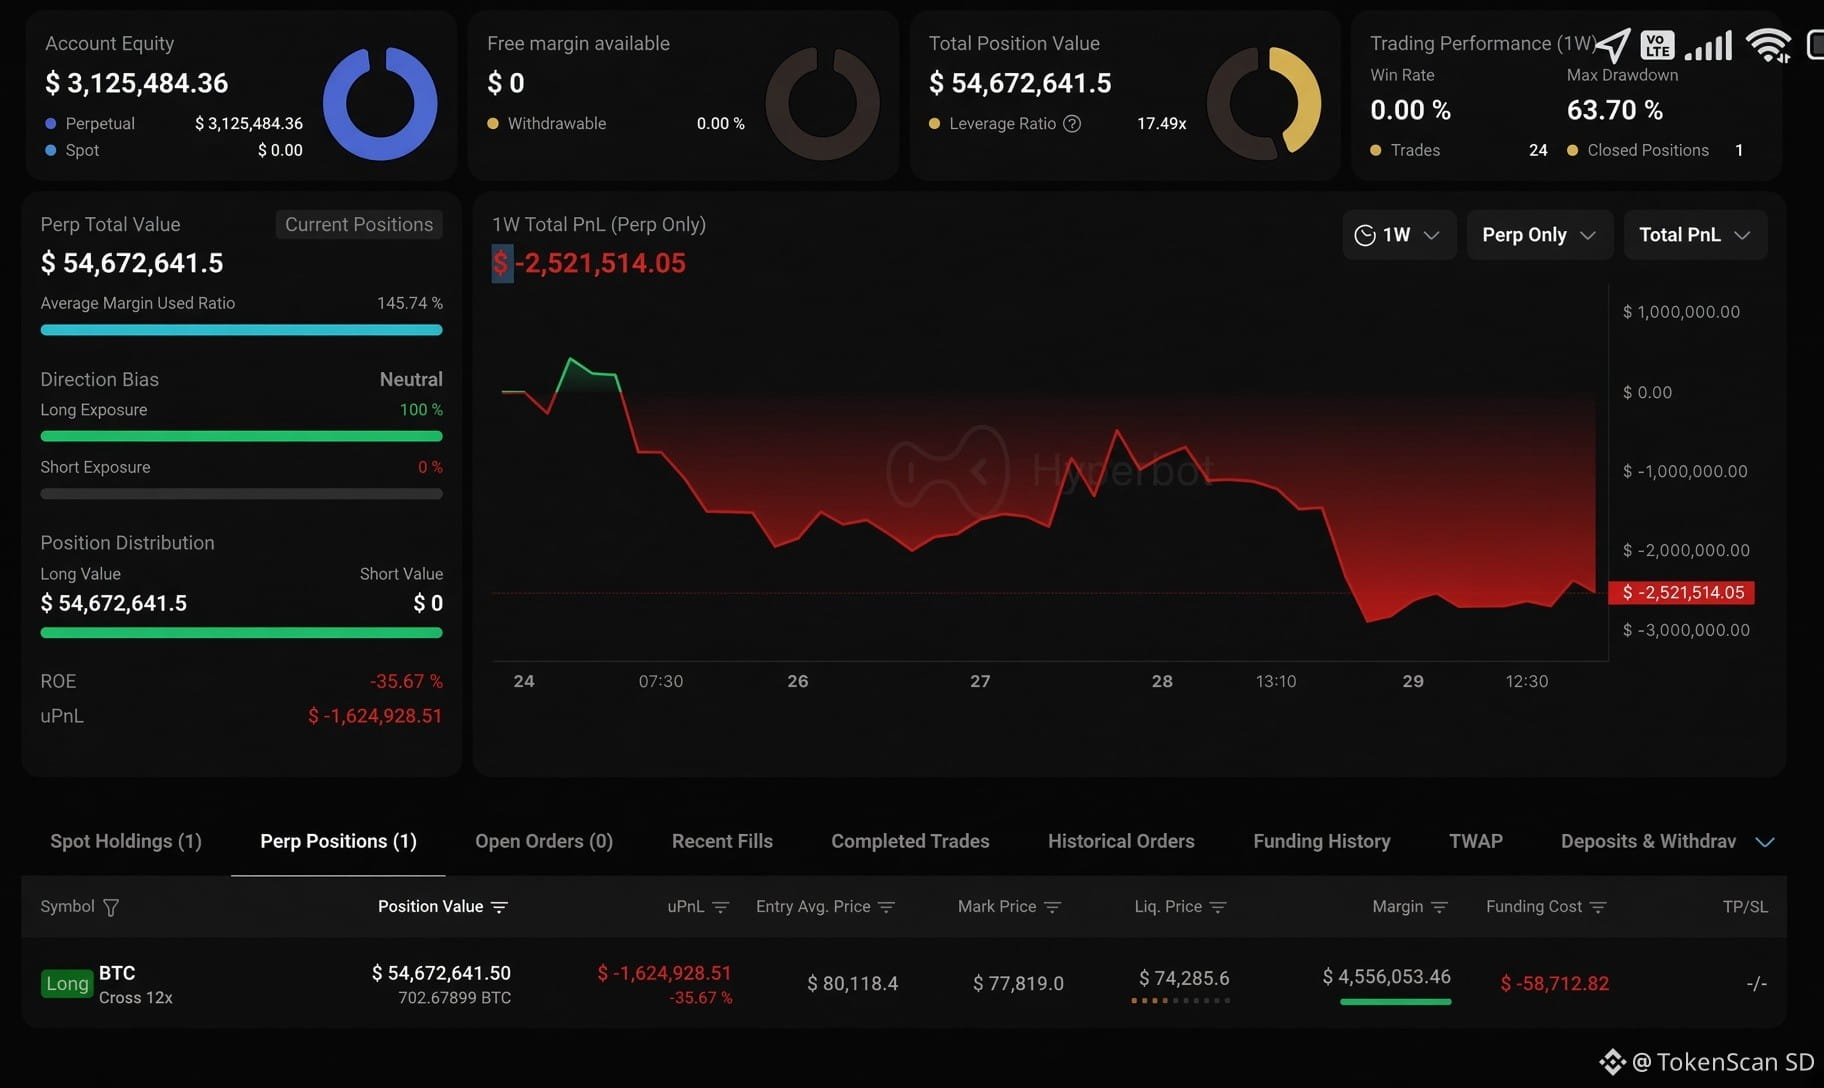This screenshot has width=1824, height=1088.
Task: Click the 1W Total PnL $ -2,521,514.05 heading value
Action: point(588,263)
